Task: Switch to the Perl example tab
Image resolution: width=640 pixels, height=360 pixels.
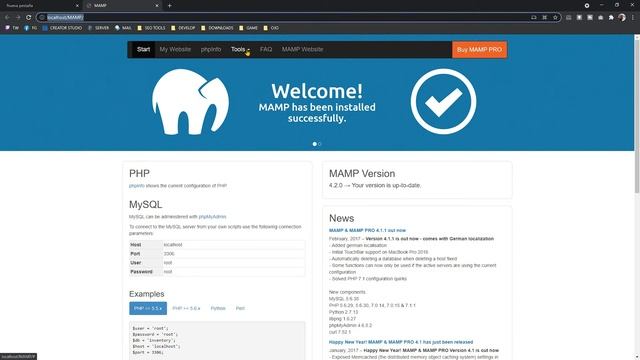Action: pyautogui.click(x=240, y=309)
